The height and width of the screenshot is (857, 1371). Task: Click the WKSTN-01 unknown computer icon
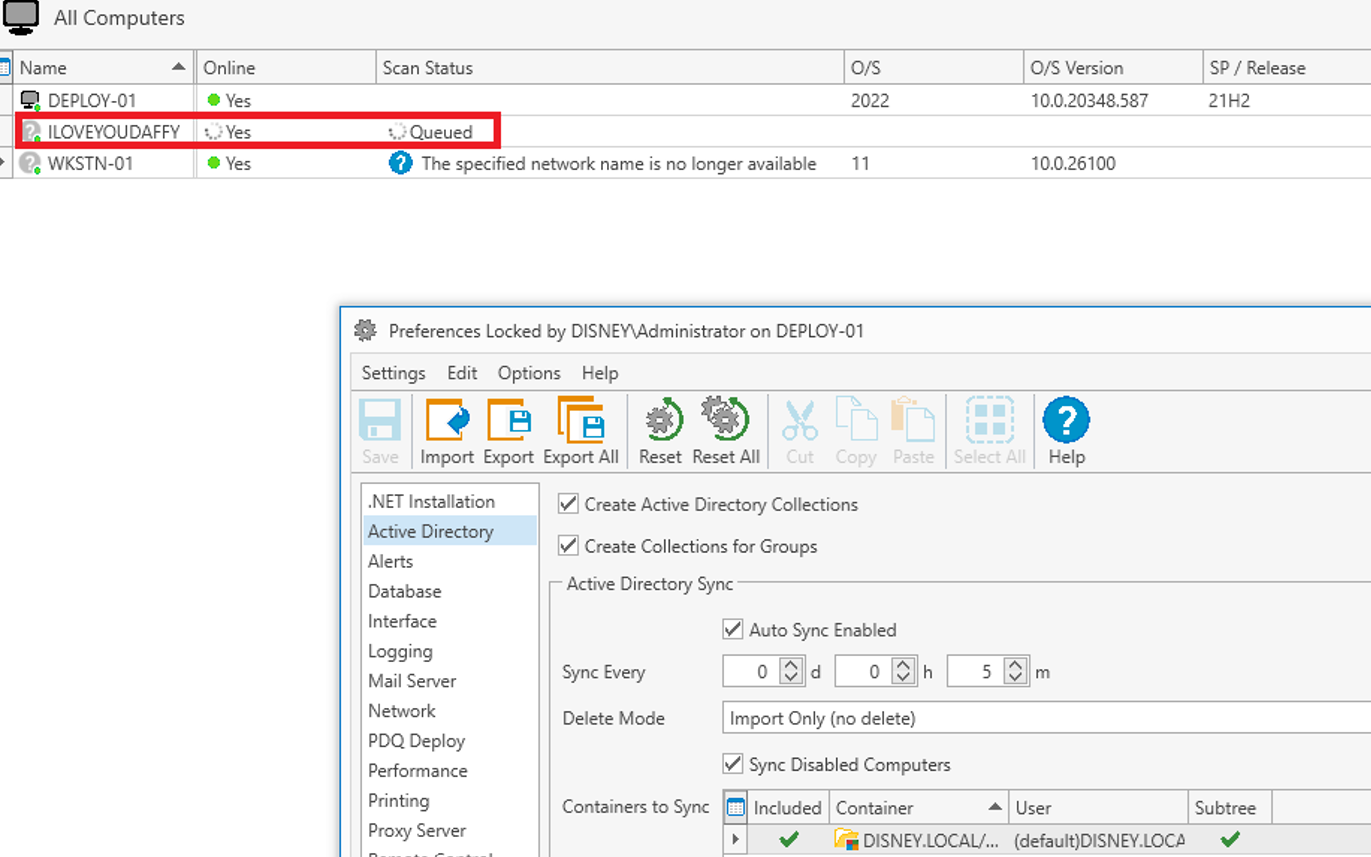pos(31,163)
